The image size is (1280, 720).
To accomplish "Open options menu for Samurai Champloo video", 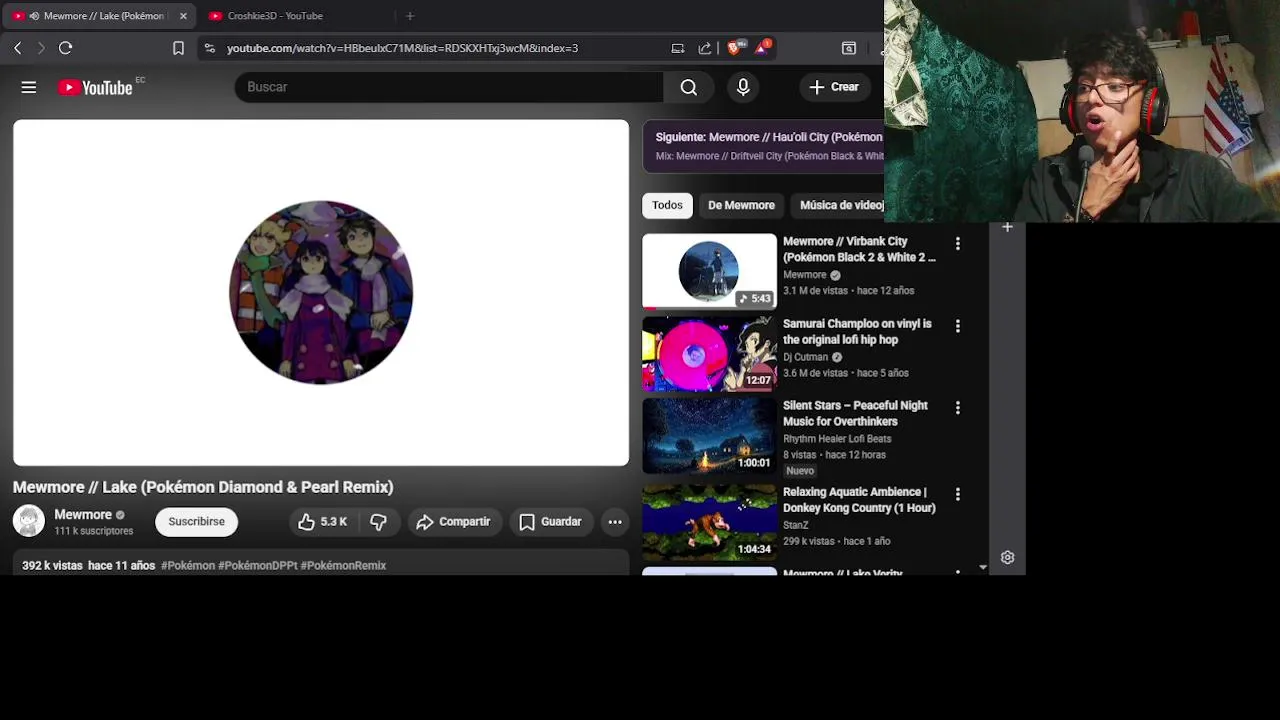I will pos(958,326).
